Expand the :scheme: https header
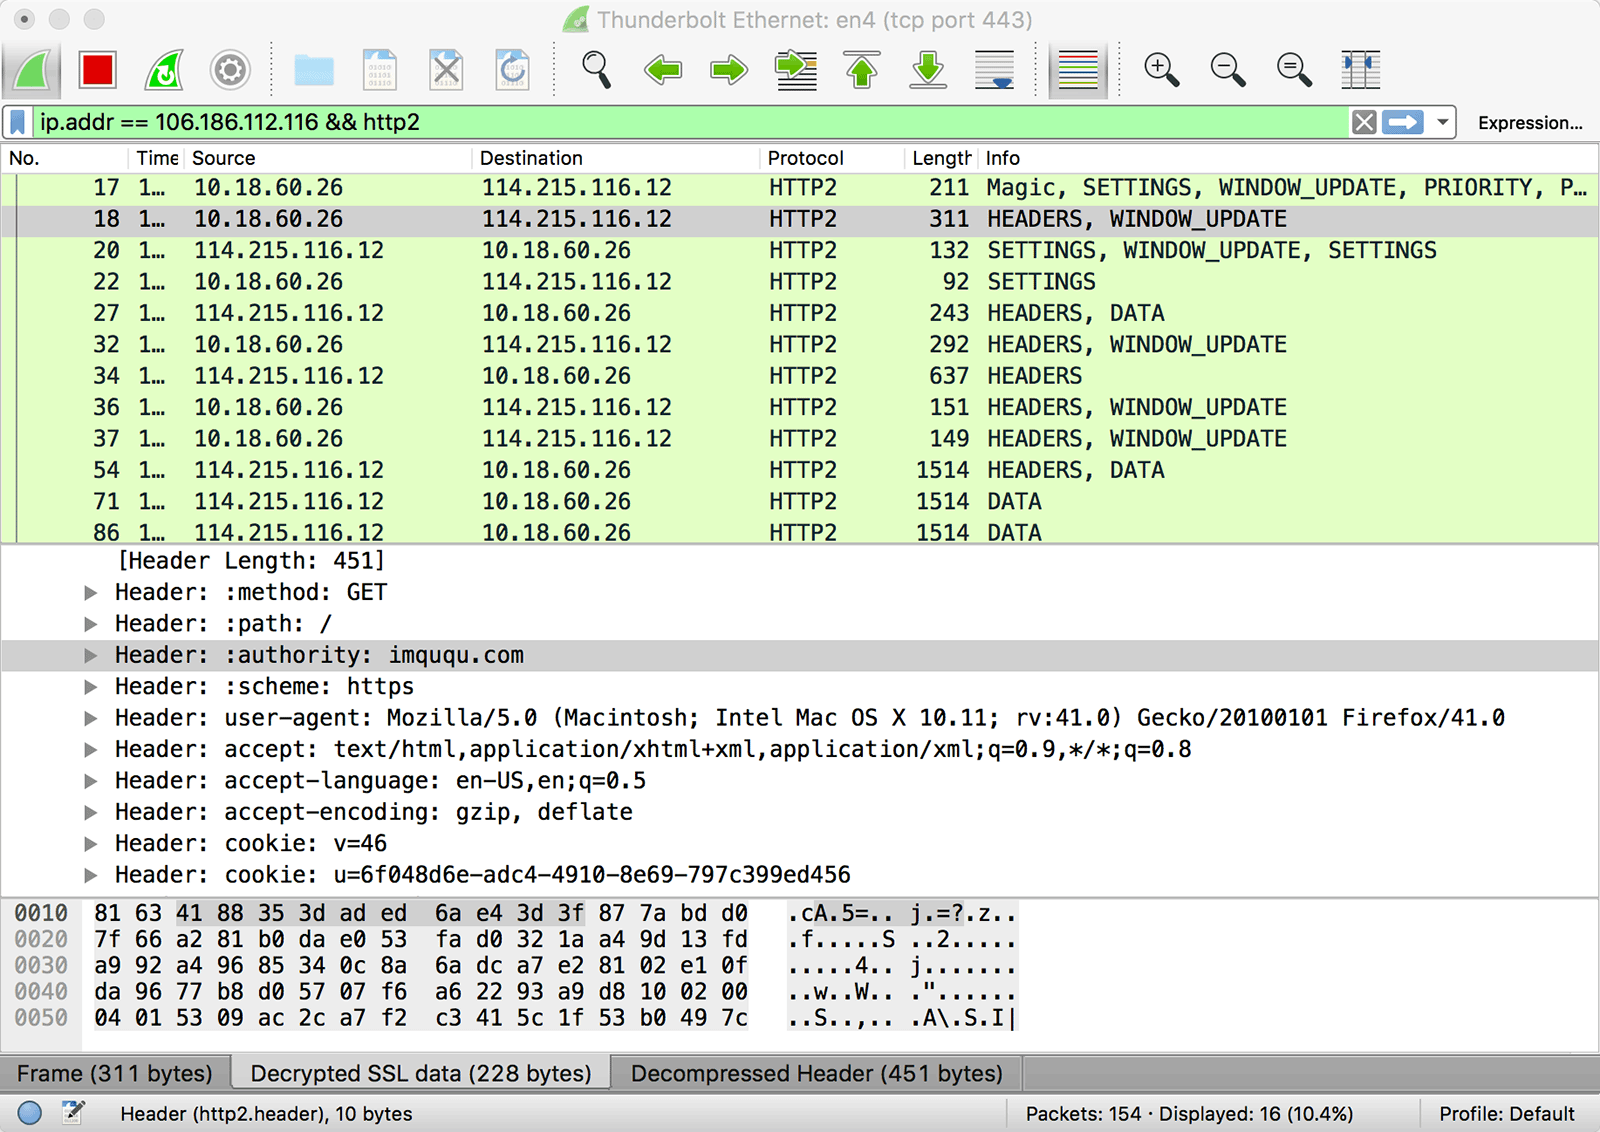This screenshot has height=1132, width=1600. [x=91, y=687]
